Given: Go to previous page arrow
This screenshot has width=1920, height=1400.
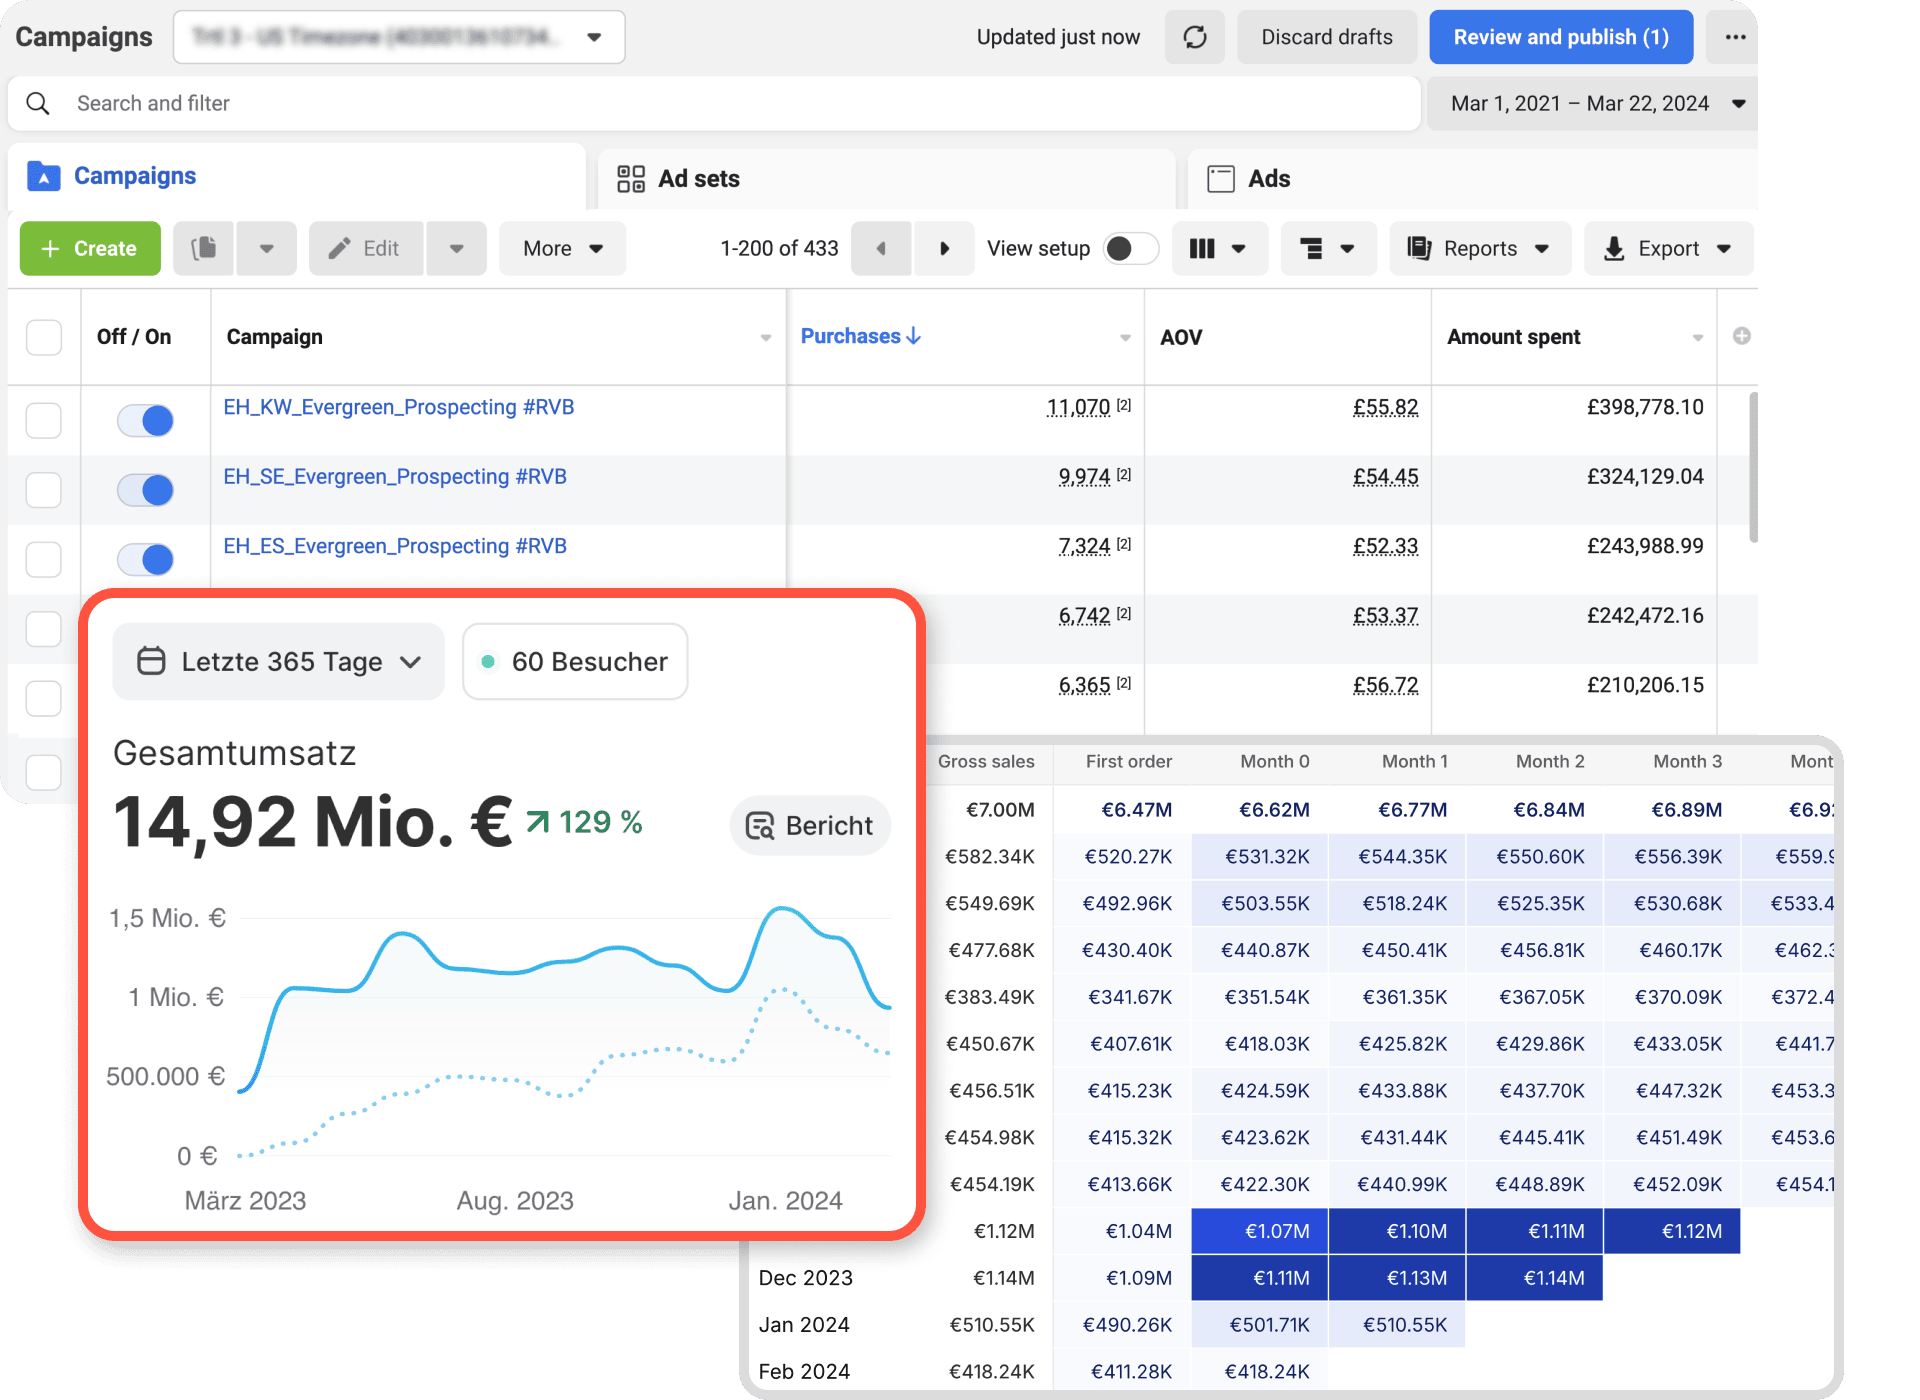Looking at the screenshot, I should 881,248.
